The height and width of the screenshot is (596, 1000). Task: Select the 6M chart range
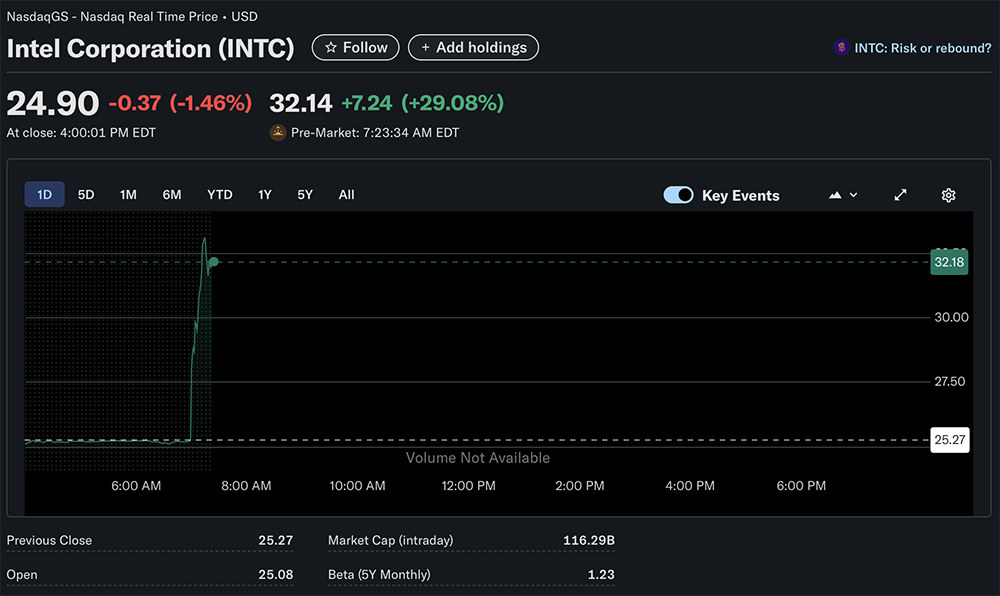click(172, 195)
